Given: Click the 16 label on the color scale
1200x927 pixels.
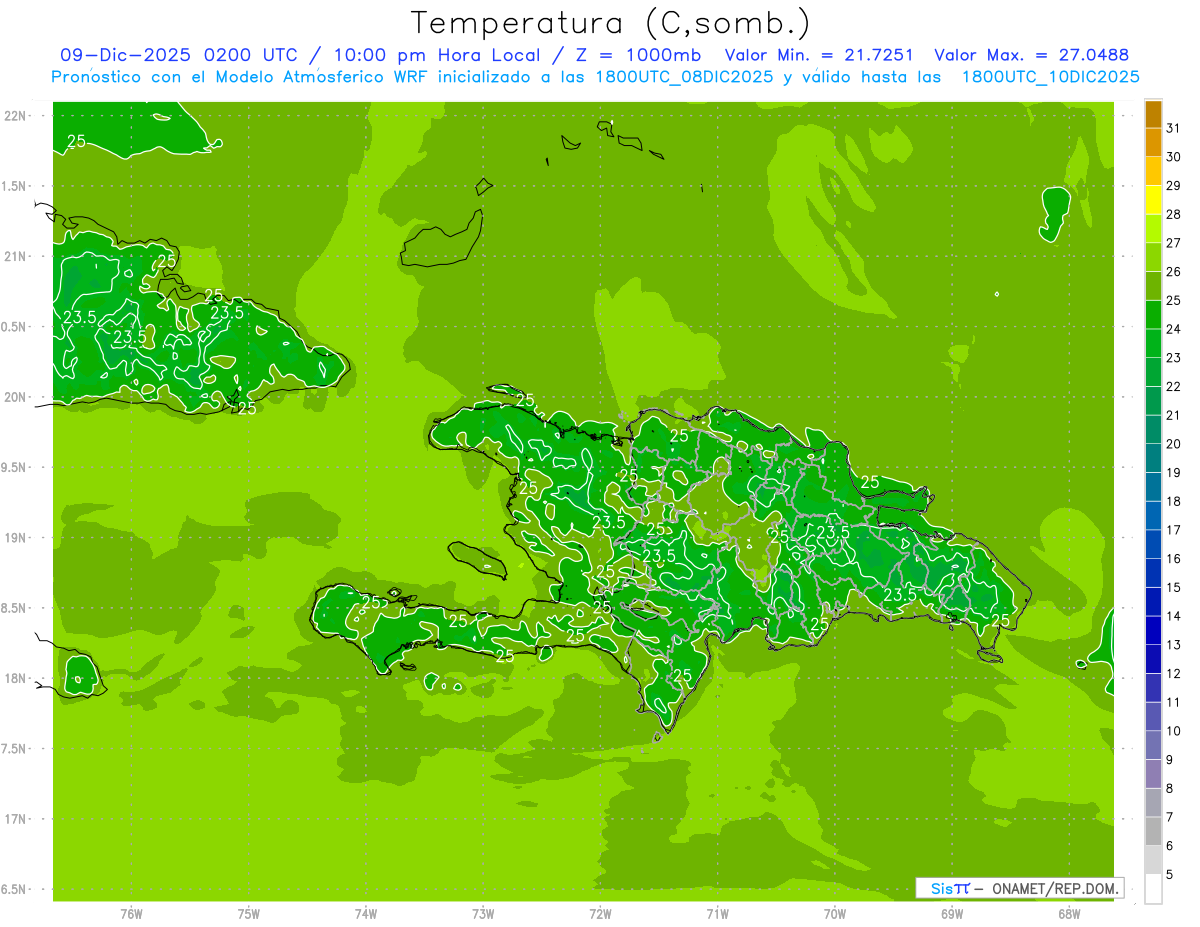Looking at the screenshot, I should (1174, 559).
